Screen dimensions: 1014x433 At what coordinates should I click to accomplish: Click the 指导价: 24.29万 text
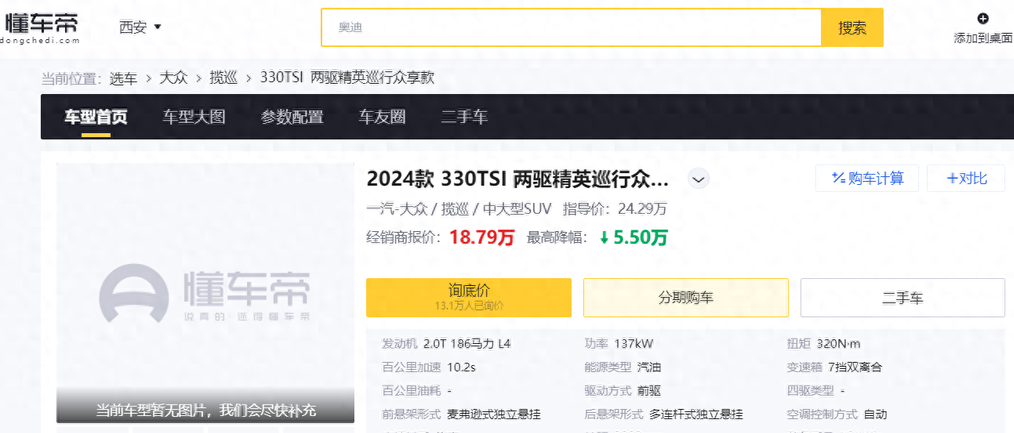coord(615,209)
